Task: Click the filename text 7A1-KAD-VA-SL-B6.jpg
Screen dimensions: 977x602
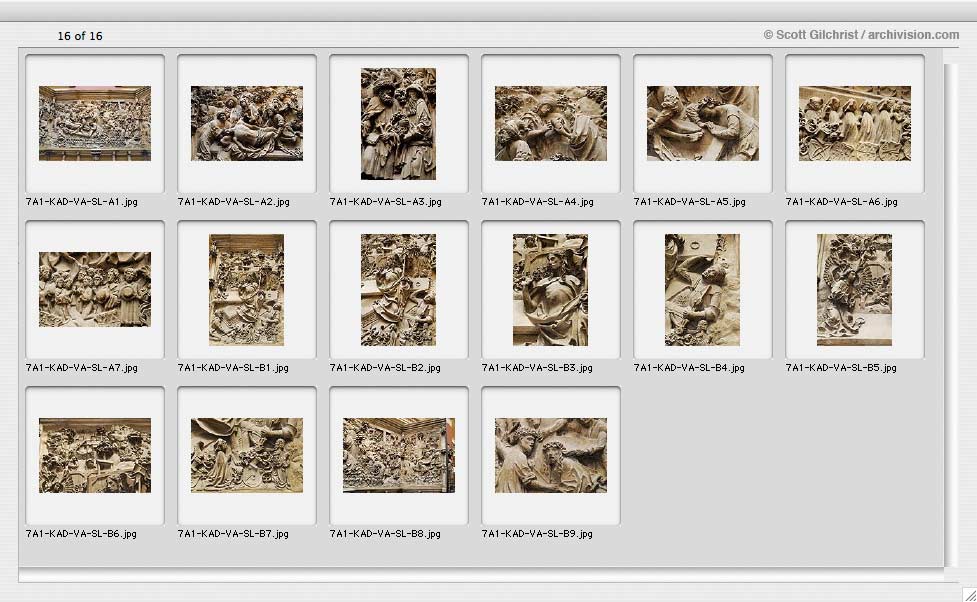Action: pyautogui.click(x=81, y=534)
